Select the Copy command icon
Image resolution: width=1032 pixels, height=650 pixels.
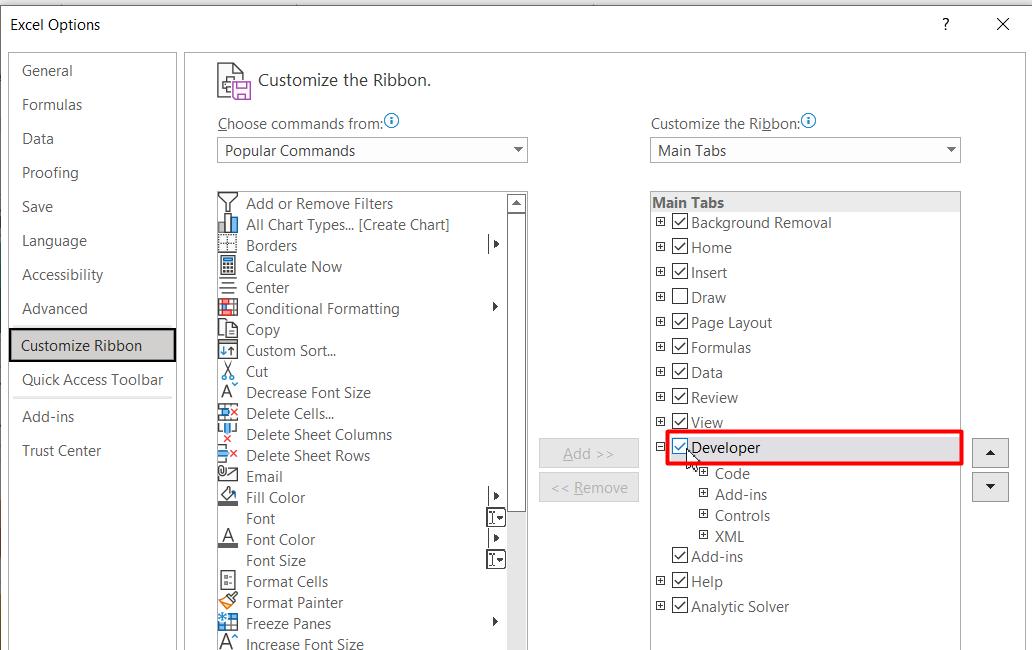pyautogui.click(x=228, y=329)
